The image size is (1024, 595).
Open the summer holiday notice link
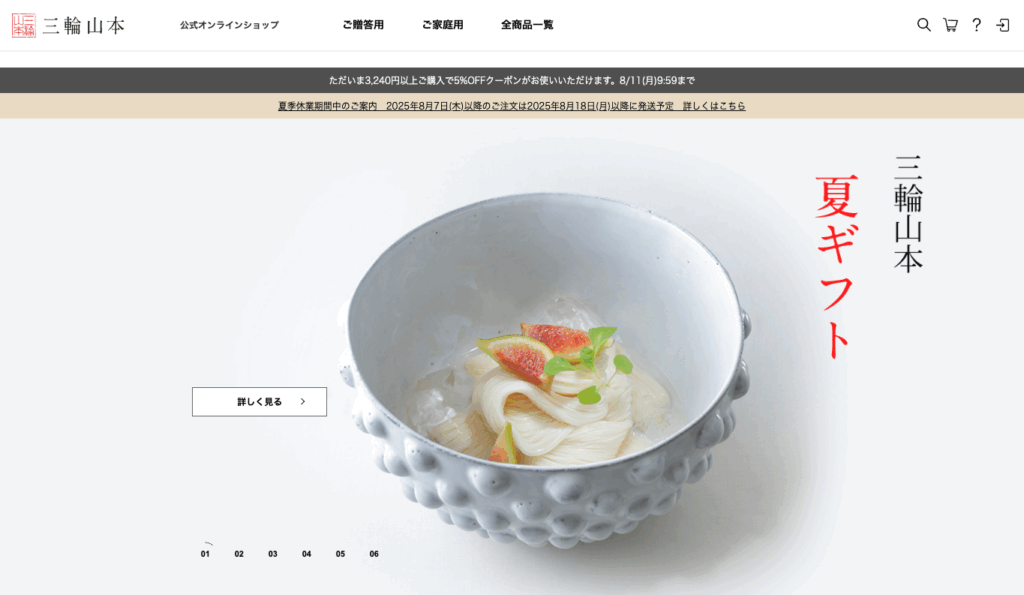[511, 106]
